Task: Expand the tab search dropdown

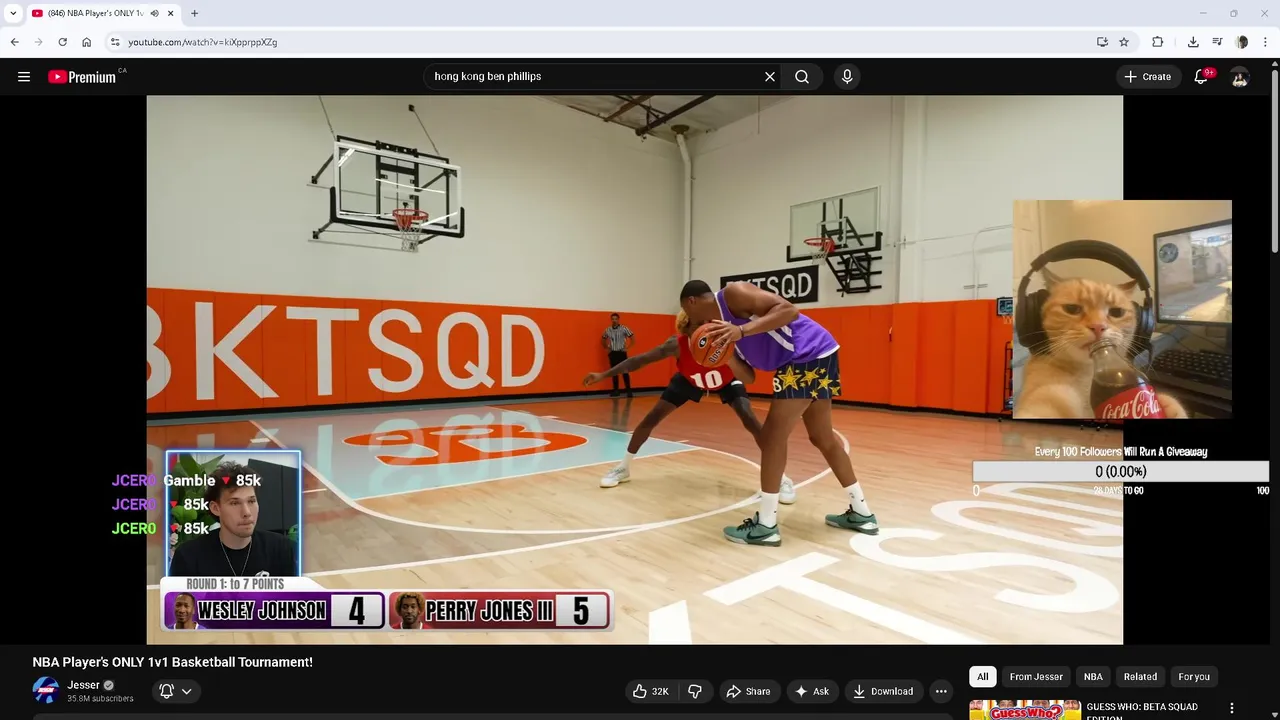Action: [13, 13]
